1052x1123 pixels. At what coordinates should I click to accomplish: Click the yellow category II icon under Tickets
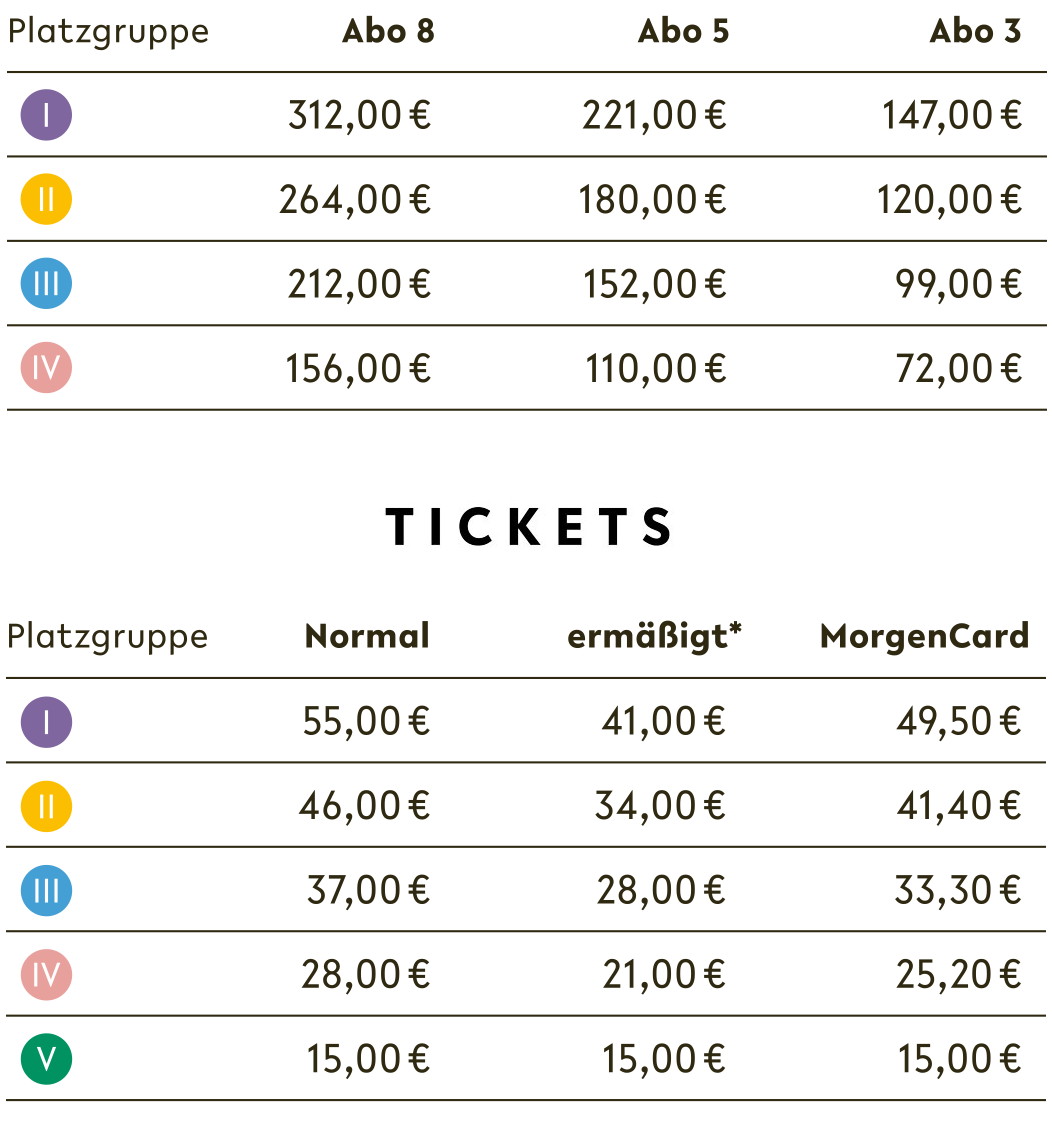click(x=46, y=805)
